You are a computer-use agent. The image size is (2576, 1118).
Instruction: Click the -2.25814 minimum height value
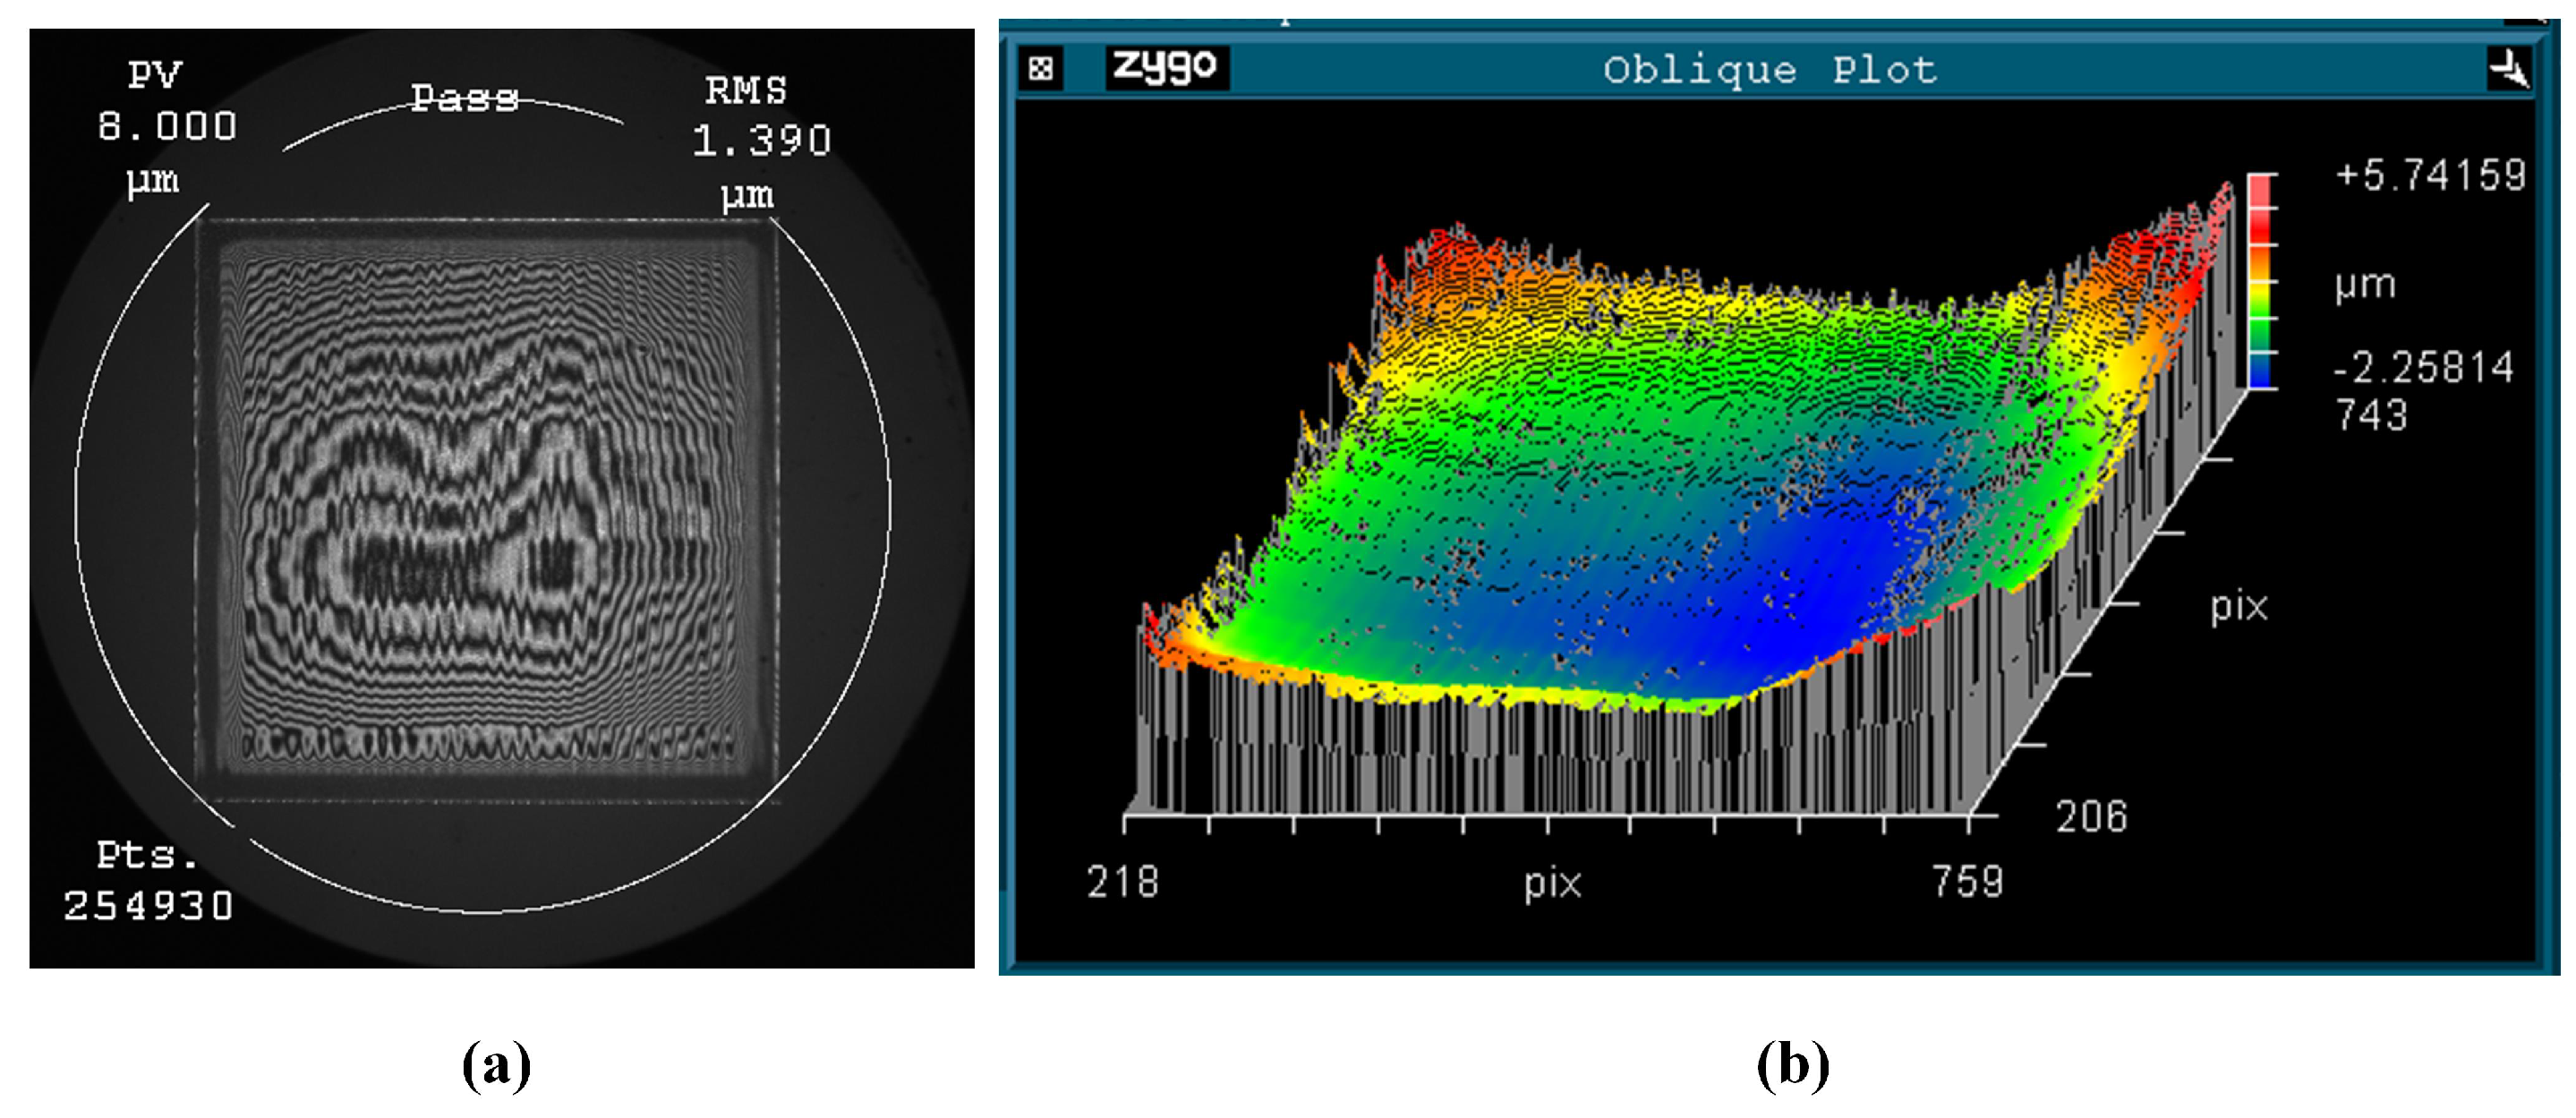click(2423, 367)
